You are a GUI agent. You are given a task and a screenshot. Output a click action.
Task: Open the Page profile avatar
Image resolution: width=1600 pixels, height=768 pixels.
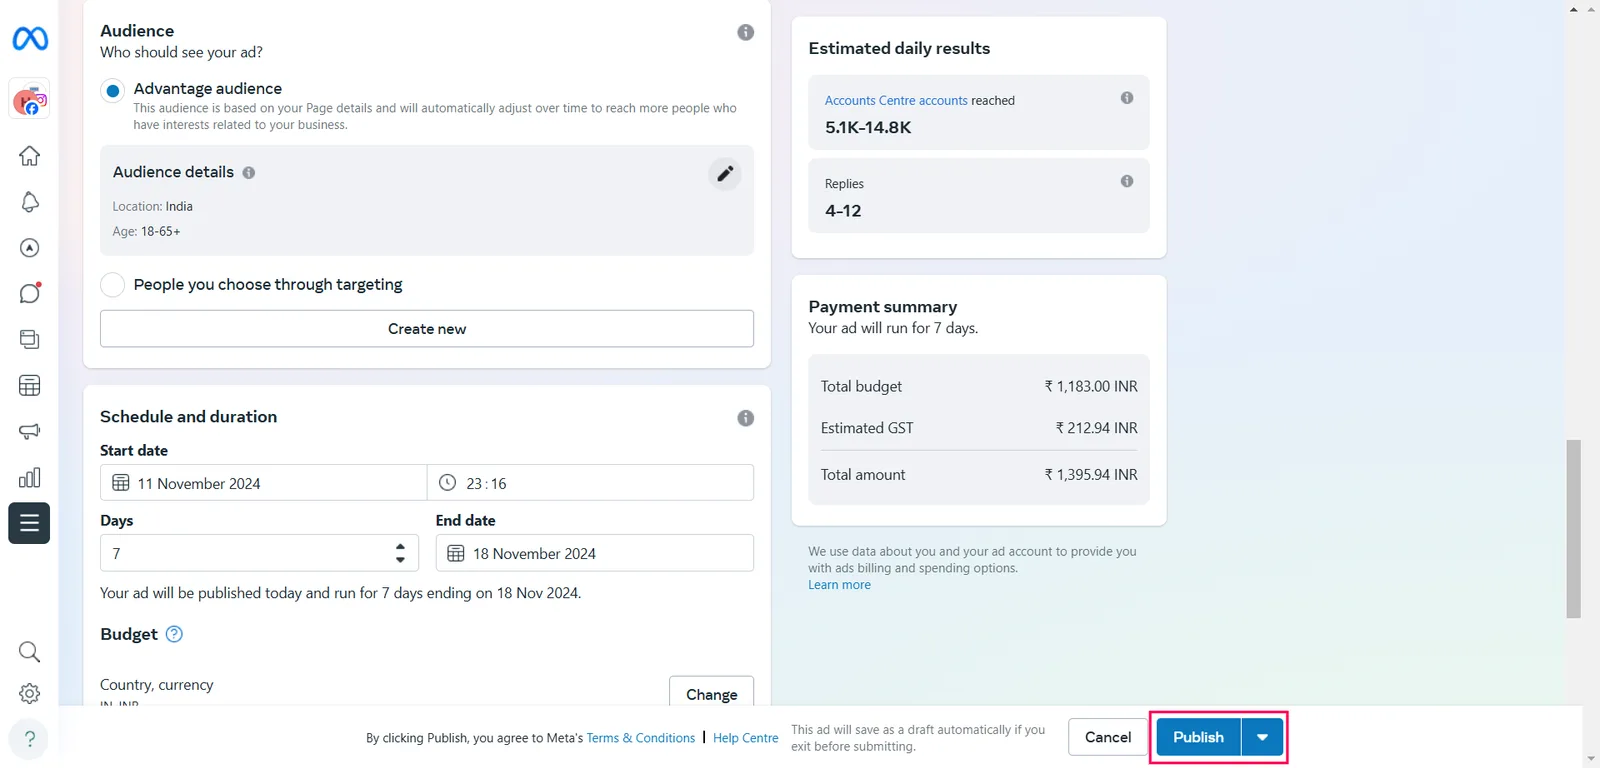pos(29,100)
